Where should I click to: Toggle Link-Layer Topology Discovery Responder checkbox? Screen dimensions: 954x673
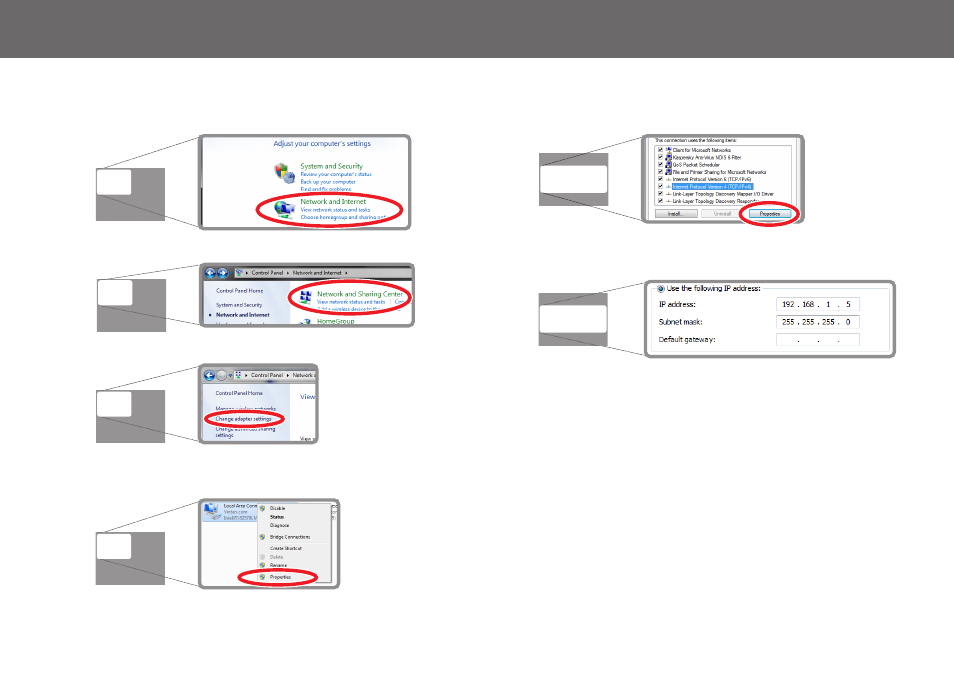point(661,201)
